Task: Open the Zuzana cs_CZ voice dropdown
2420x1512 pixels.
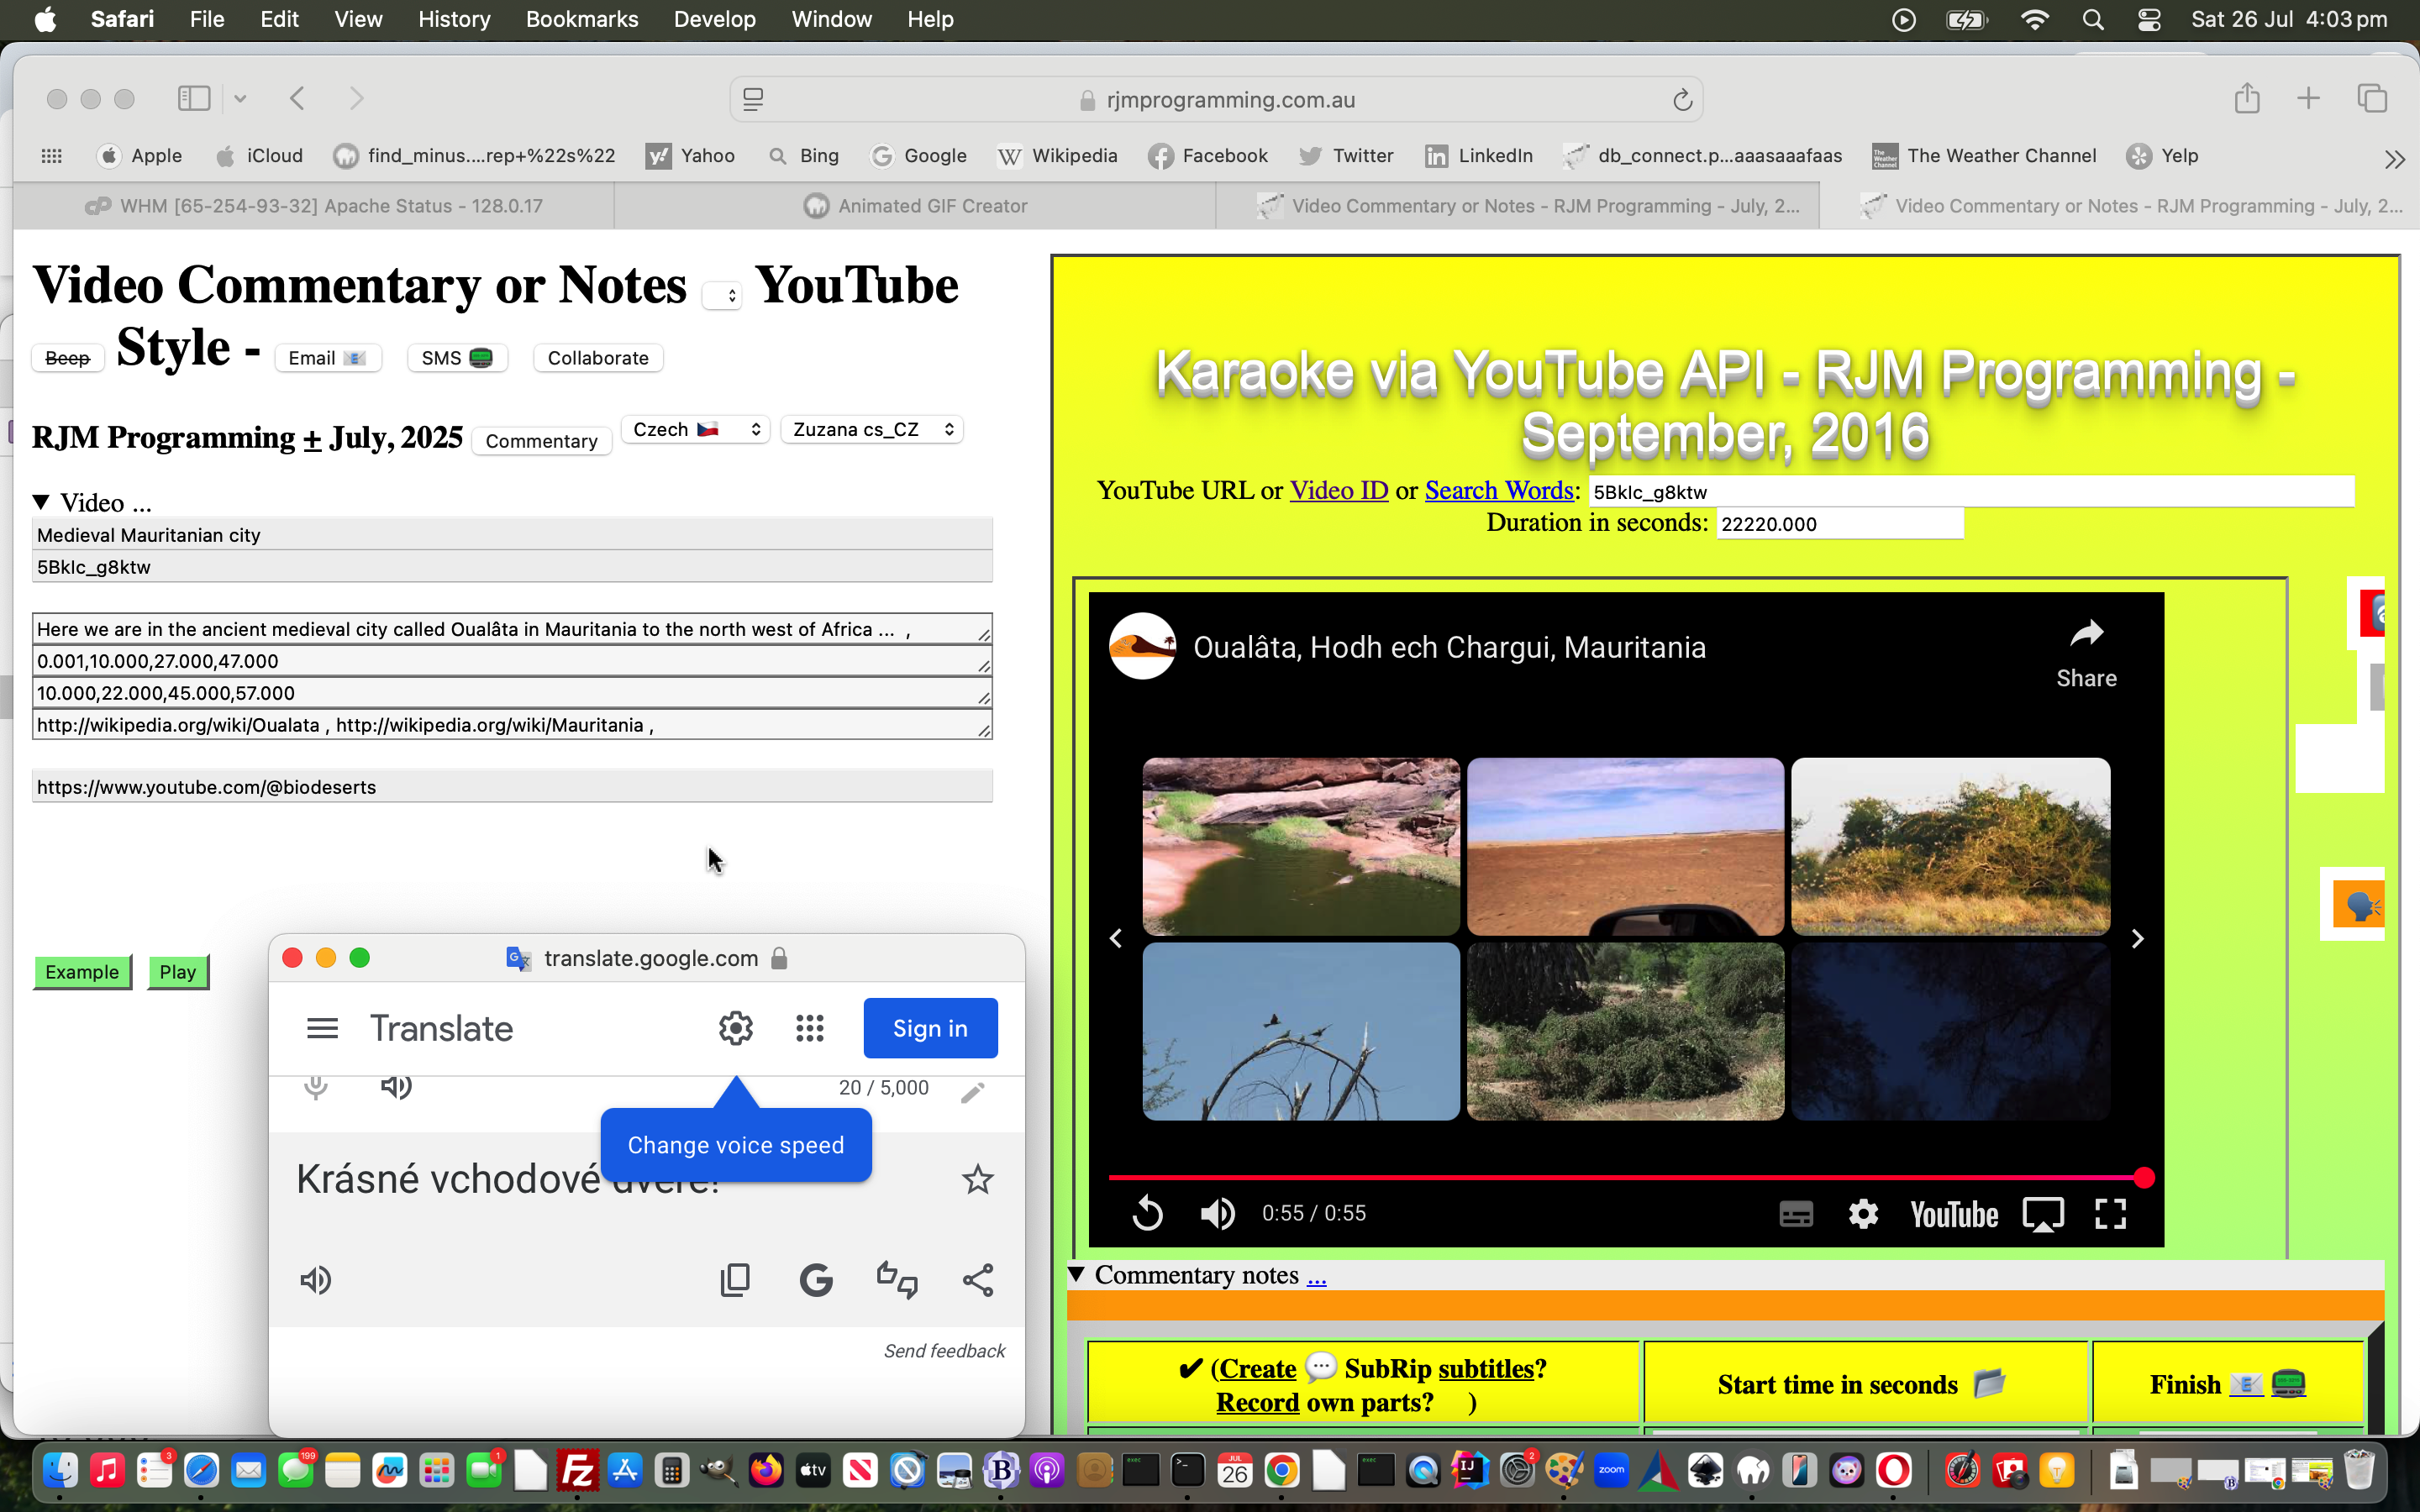Action: pyautogui.click(x=872, y=429)
